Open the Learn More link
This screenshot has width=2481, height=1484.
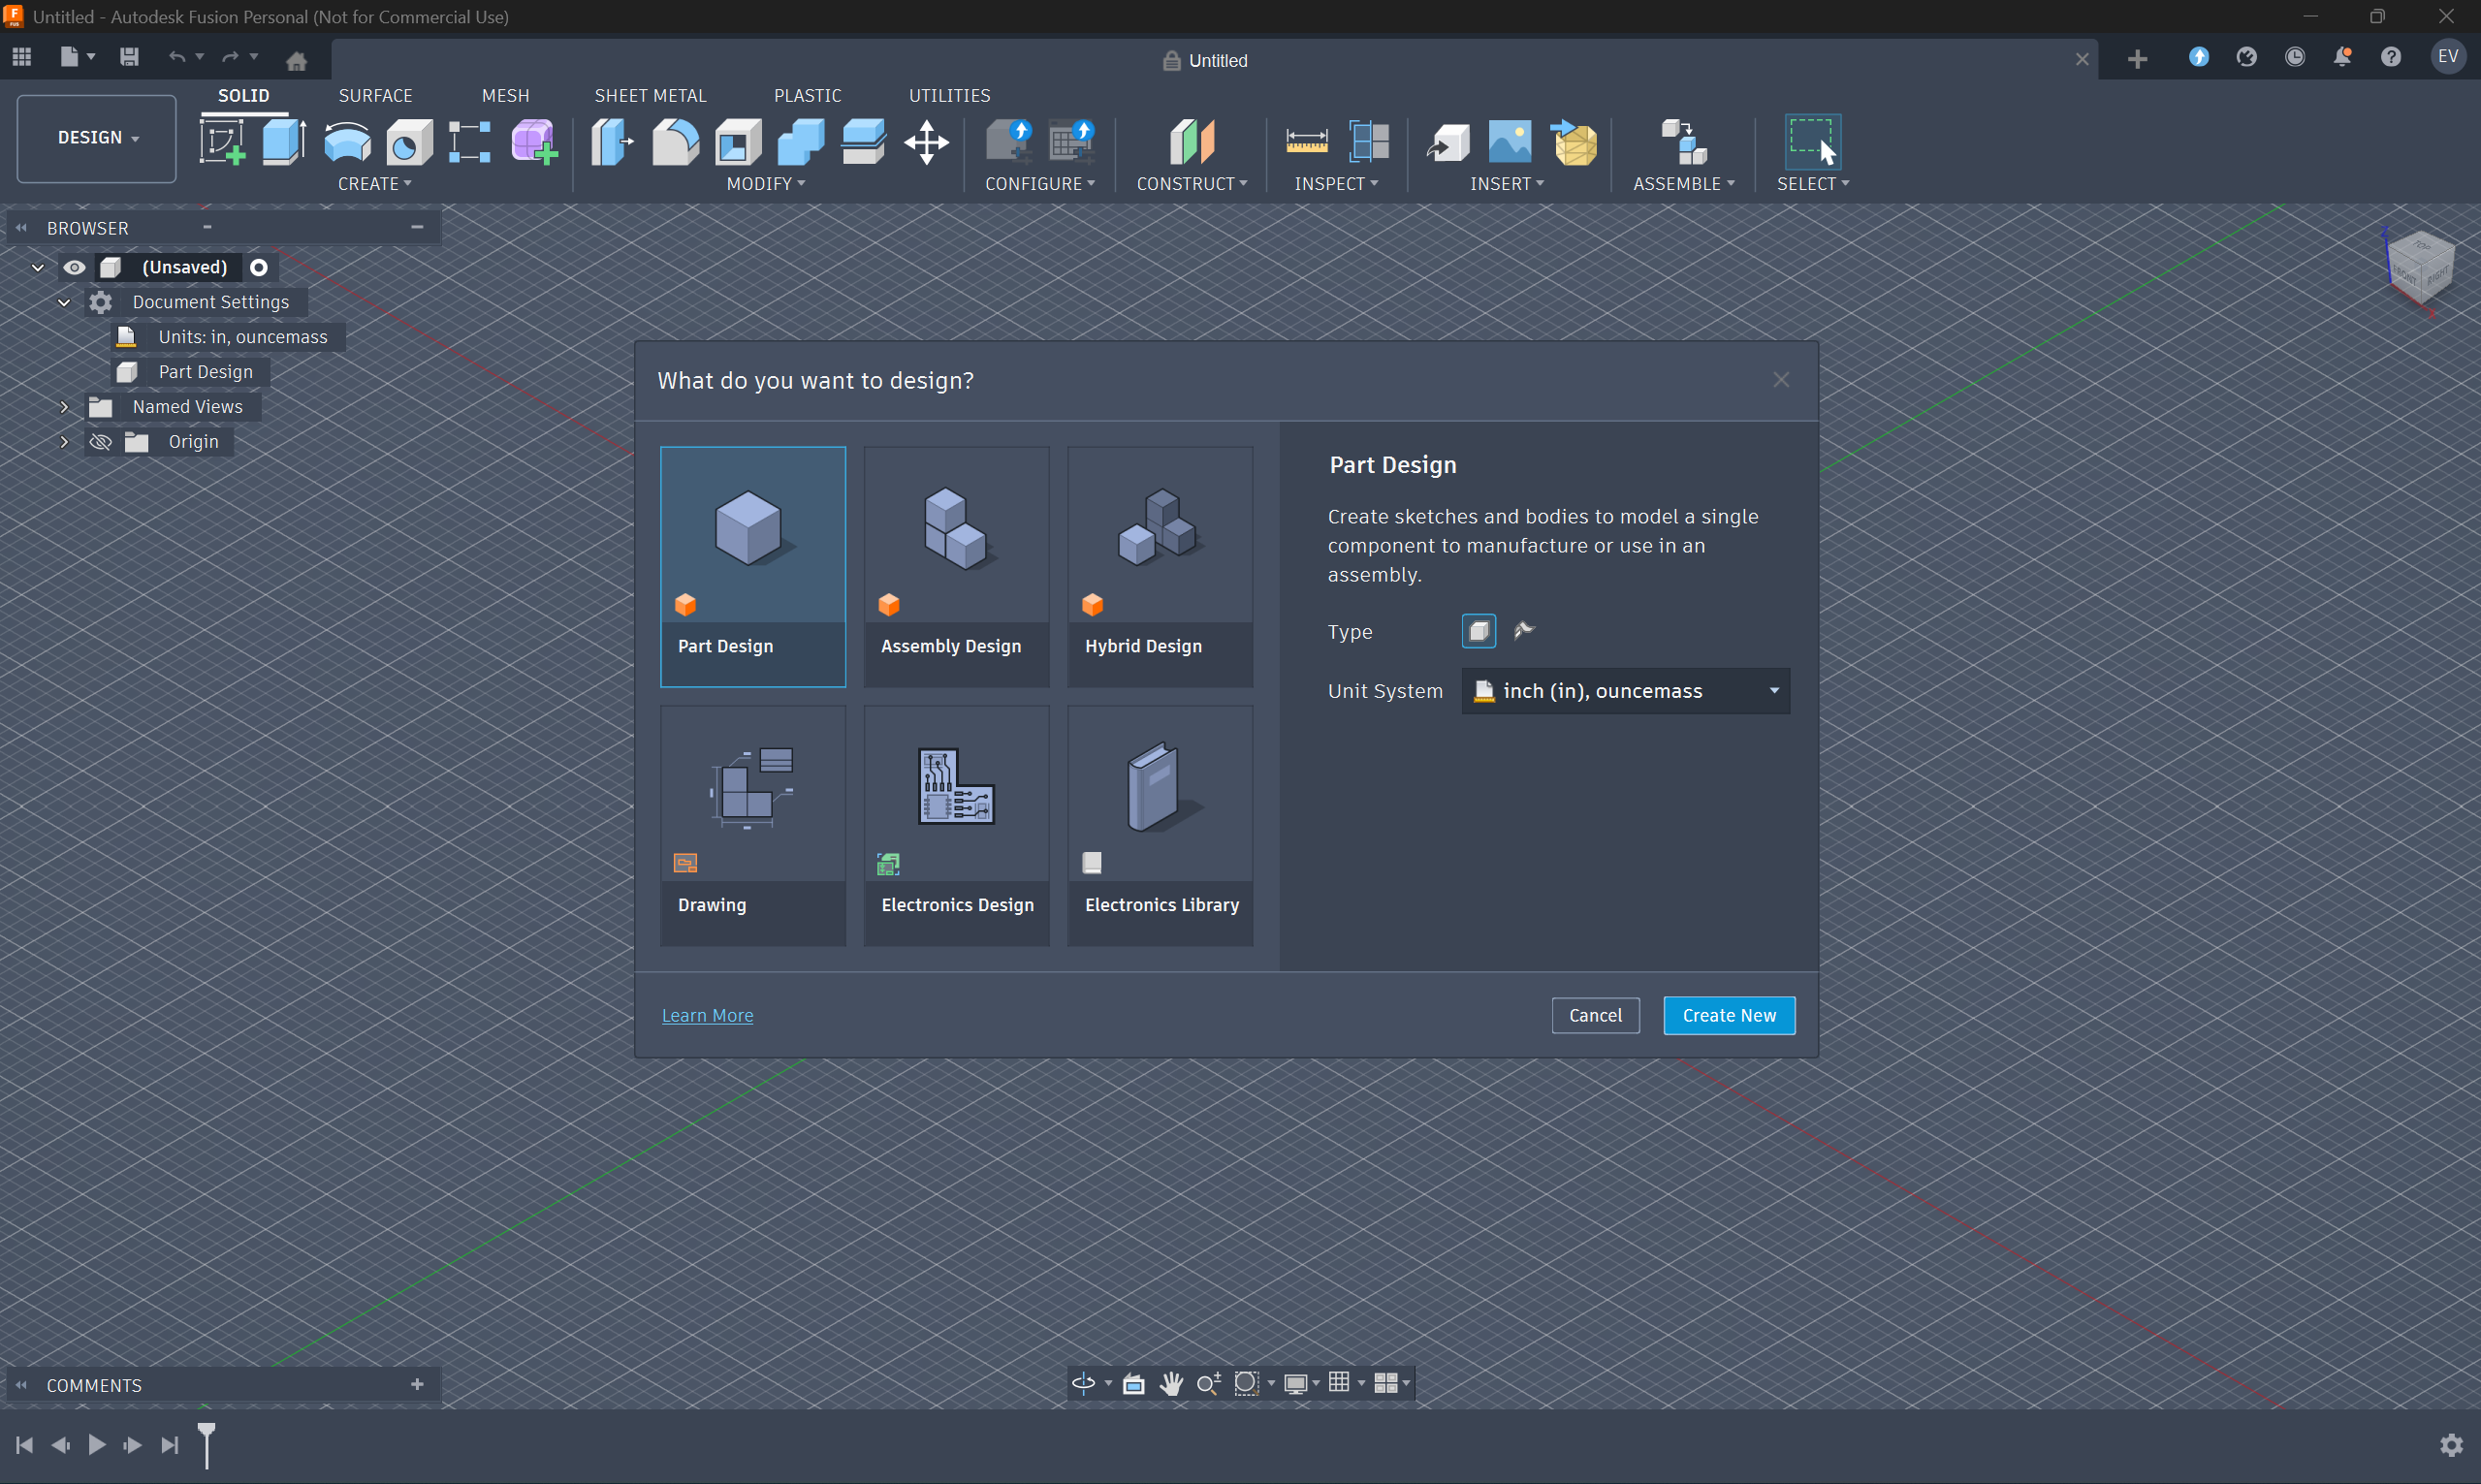(707, 1015)
